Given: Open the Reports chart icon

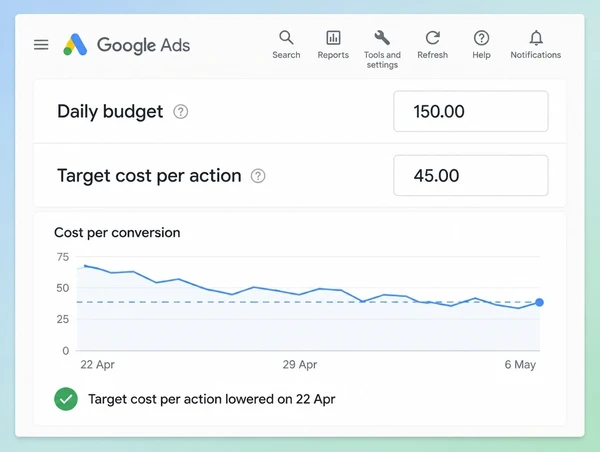Looking at the screenshot, I should point(333,38).
